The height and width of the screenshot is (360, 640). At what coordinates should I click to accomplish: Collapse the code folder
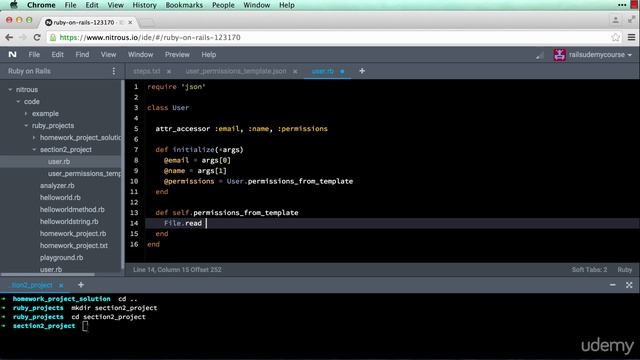[x=18, y=102]
